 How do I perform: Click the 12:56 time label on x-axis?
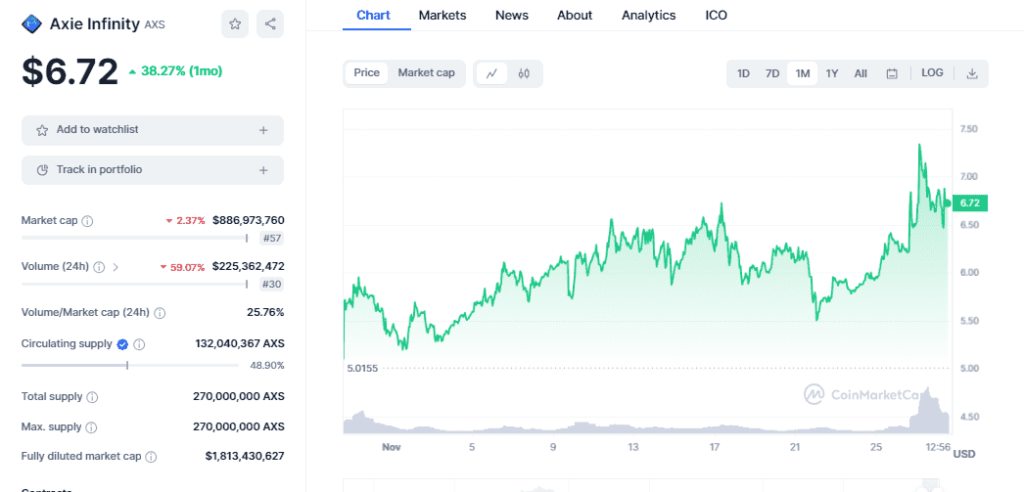(938, 448)
